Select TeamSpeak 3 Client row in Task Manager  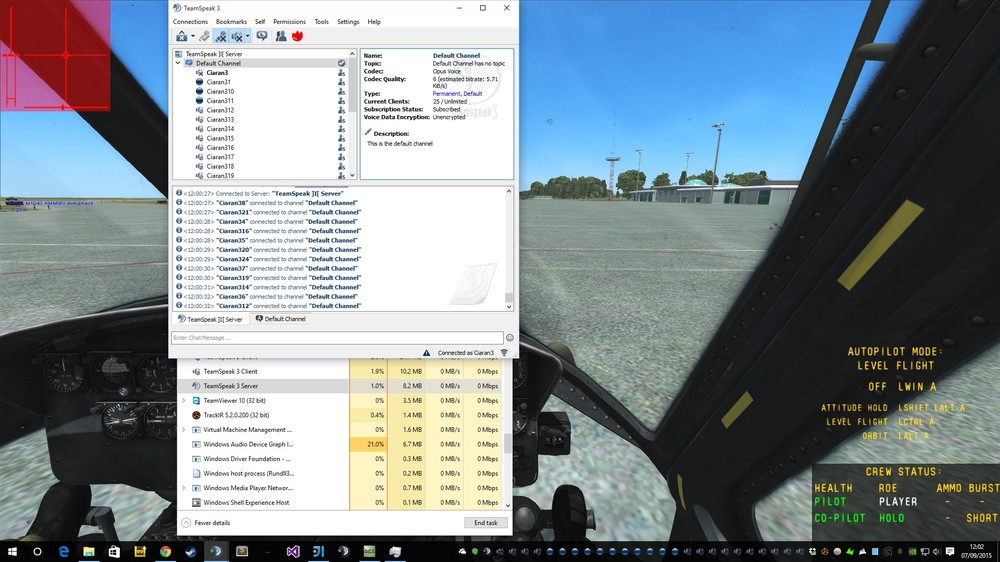tap(340, 371)
